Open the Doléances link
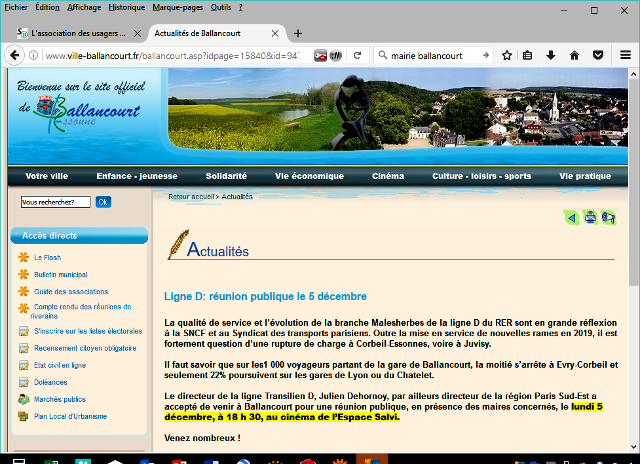 (51, 382)
